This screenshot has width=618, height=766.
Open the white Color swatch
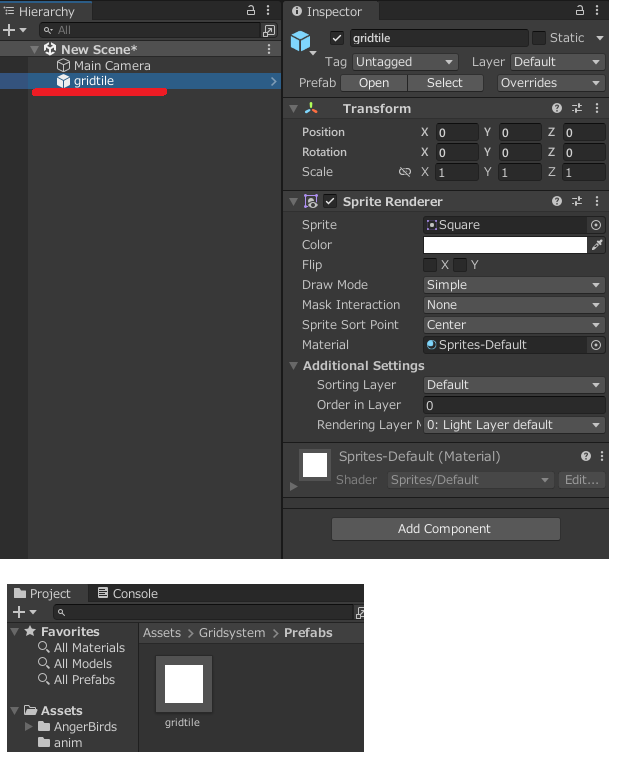click(x=505, y=245)
